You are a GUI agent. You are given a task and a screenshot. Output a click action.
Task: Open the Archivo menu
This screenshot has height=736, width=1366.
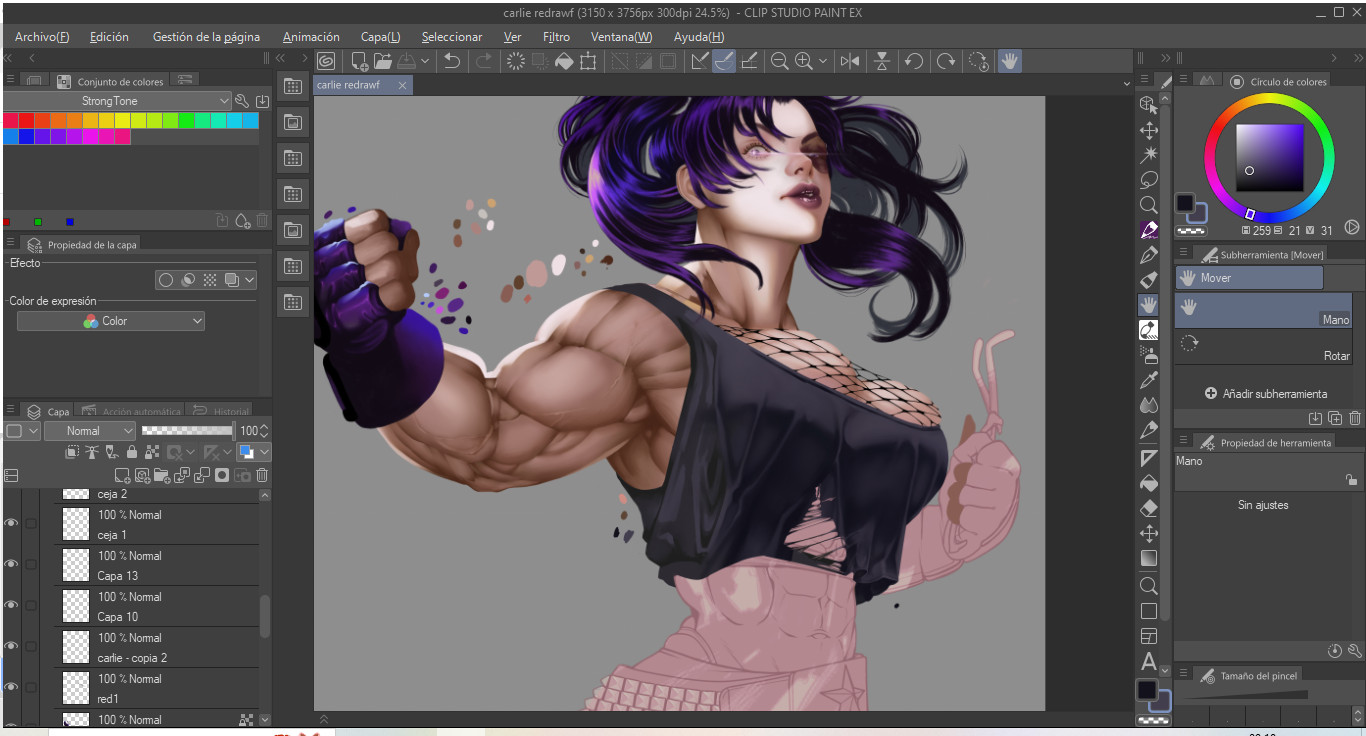42,37
